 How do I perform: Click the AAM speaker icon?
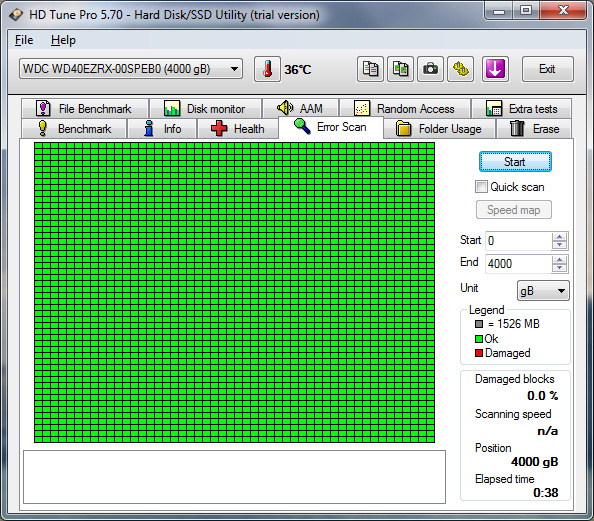click(285, 108)
